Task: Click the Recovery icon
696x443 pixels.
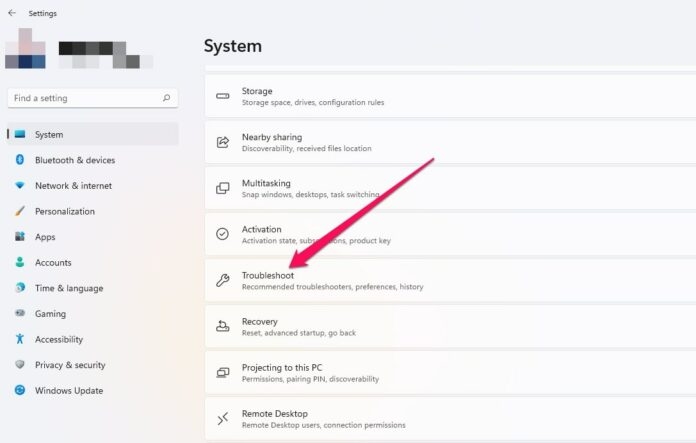Action: pos(223,327)
